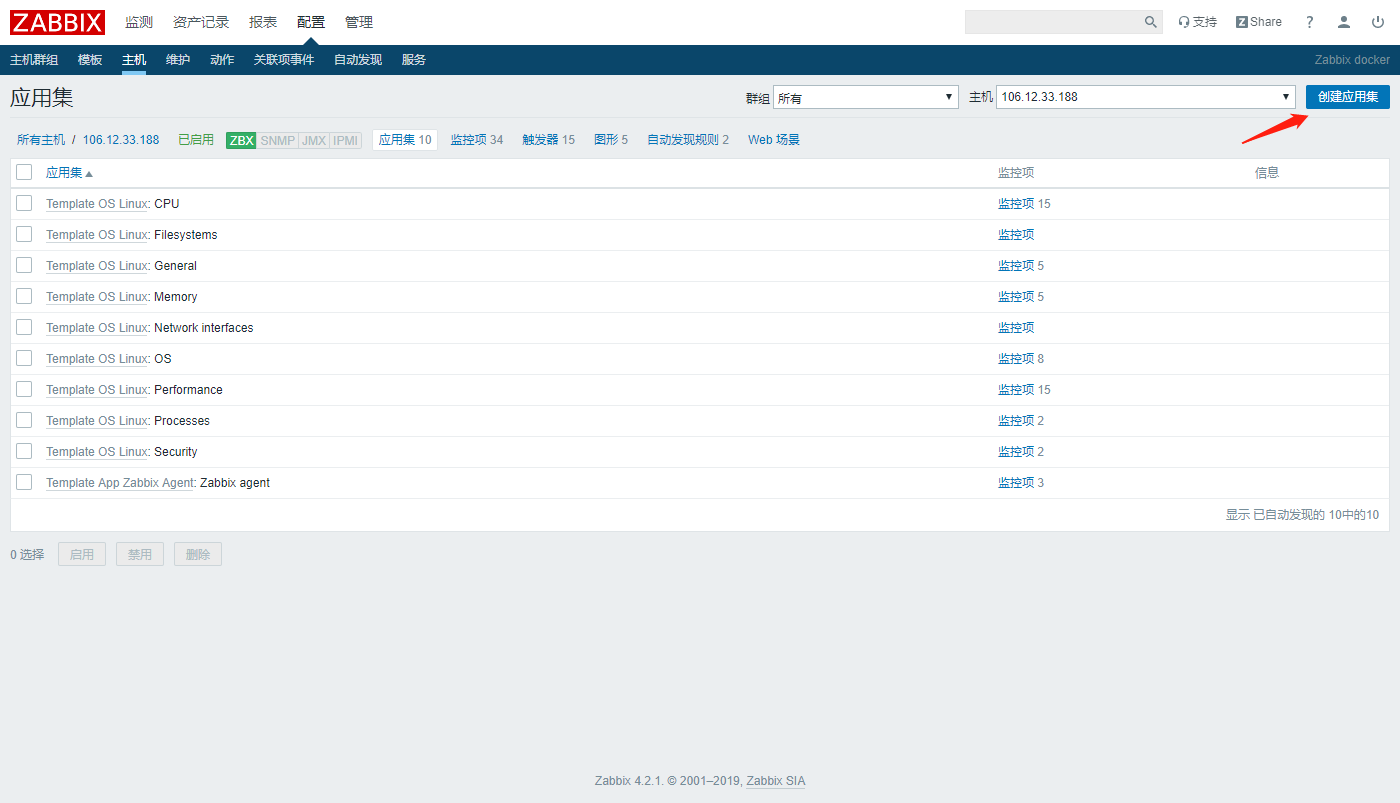Click the top search input field
This screenshot has width=1400, height=803.
pos(1052,22)
